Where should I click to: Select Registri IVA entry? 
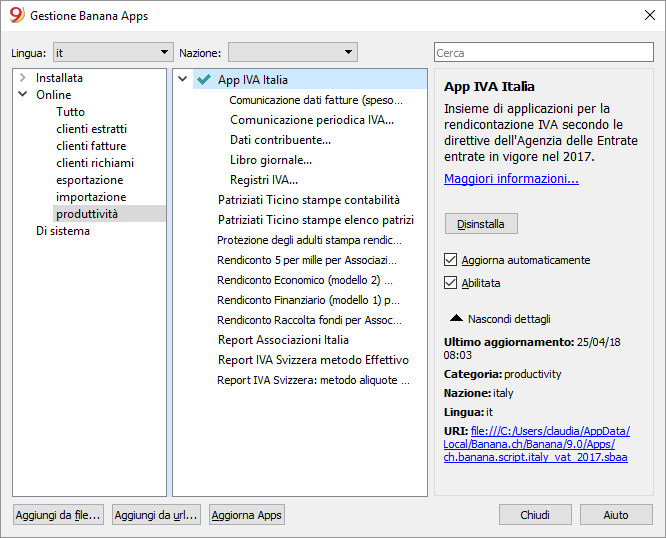click(264, 180)
